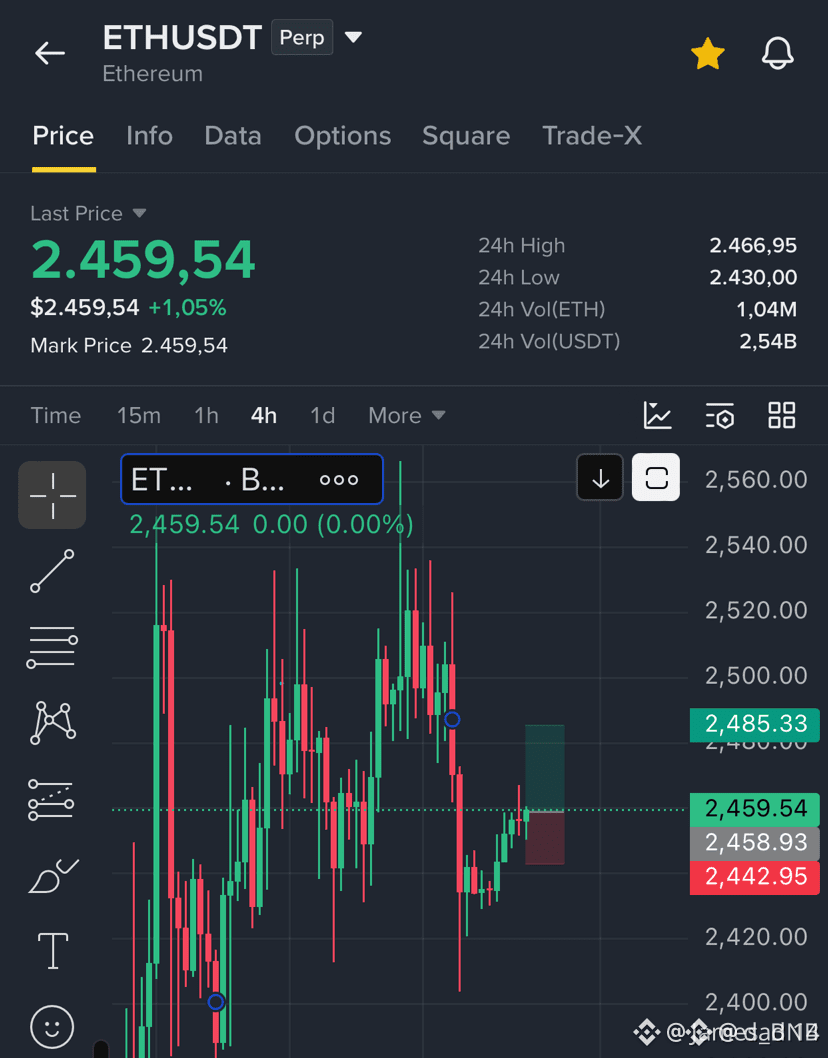Select the text annotation tool

point(53,951)
